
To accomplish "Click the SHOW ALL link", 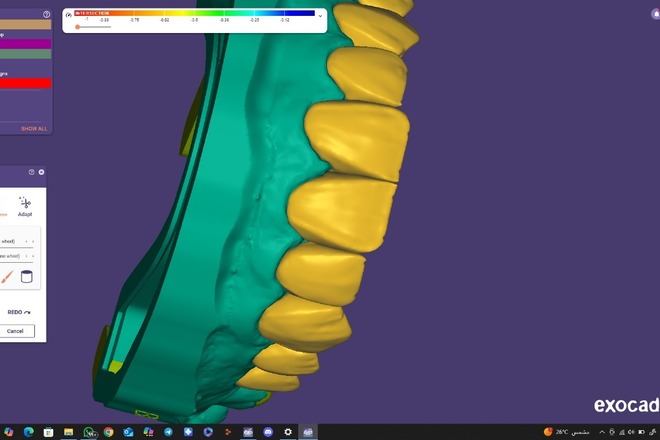I will pos(34,128).
